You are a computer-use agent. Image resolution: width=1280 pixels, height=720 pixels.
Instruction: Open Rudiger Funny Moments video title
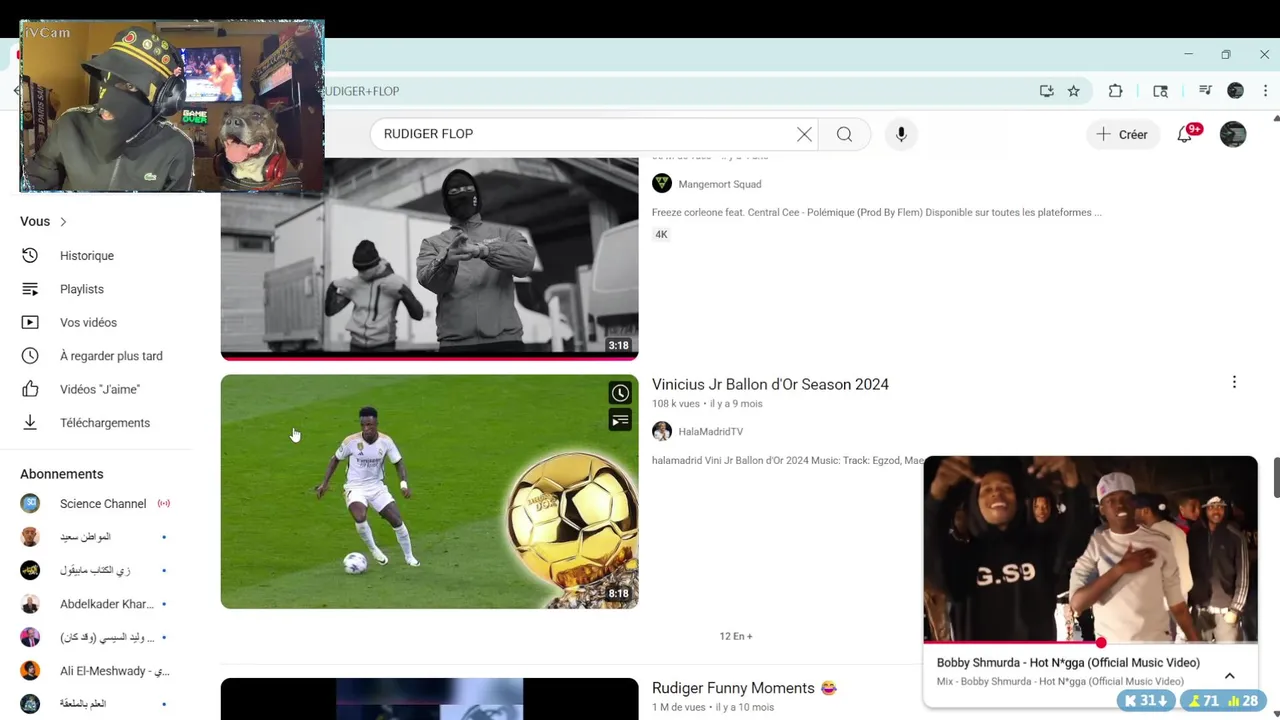click(x=744, y=688)
